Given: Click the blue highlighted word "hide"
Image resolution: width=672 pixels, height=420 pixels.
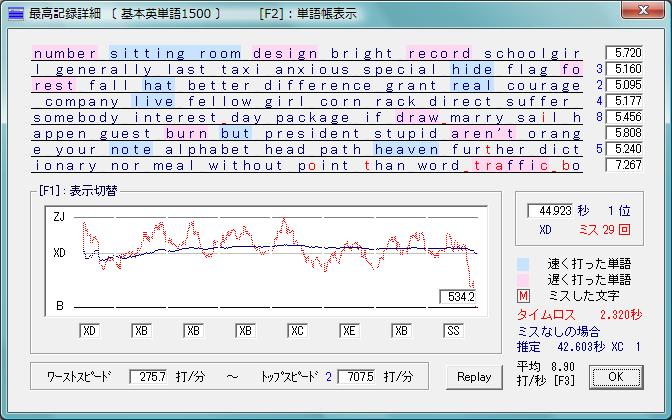Looking at the screenshot, I should coord(472,69).
